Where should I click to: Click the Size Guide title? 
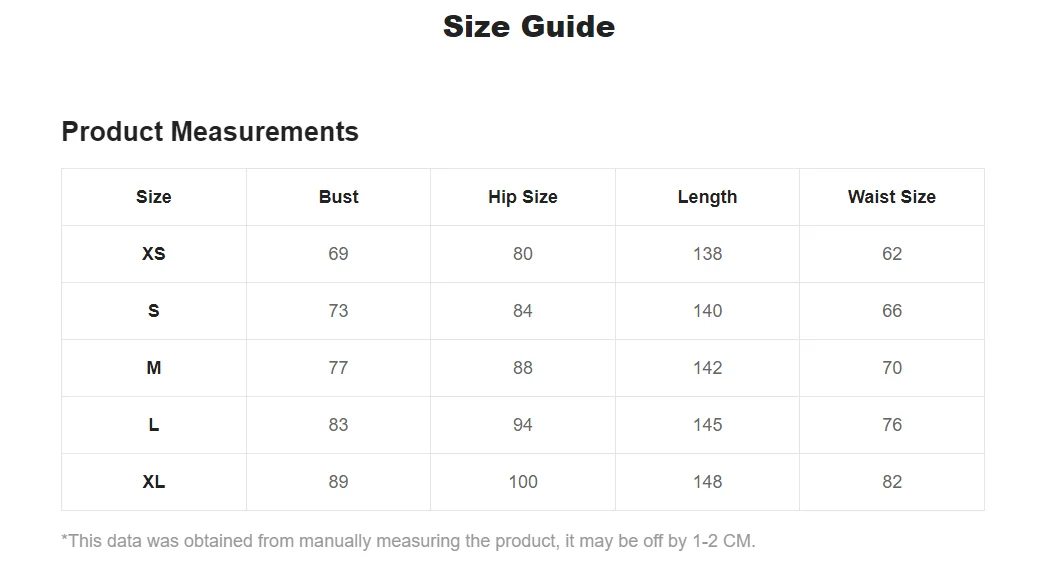(x=528, y=27)
